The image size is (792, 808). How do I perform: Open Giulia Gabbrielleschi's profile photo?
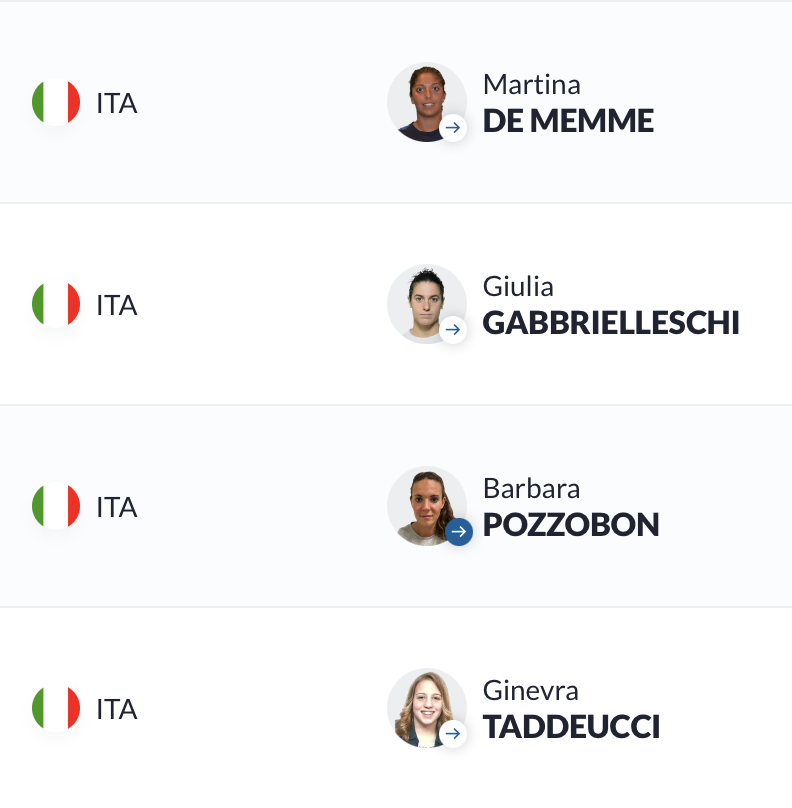point(427,304)
